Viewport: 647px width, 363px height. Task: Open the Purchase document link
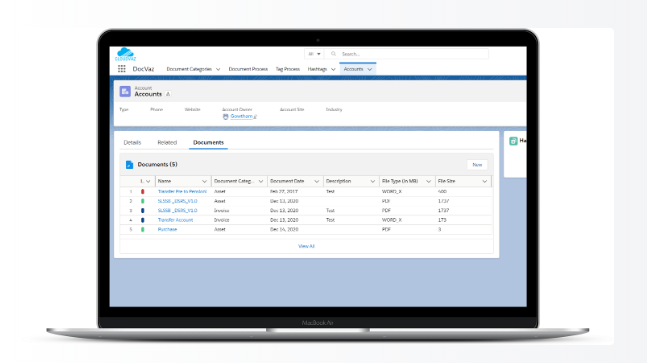(x=167, y=229)
